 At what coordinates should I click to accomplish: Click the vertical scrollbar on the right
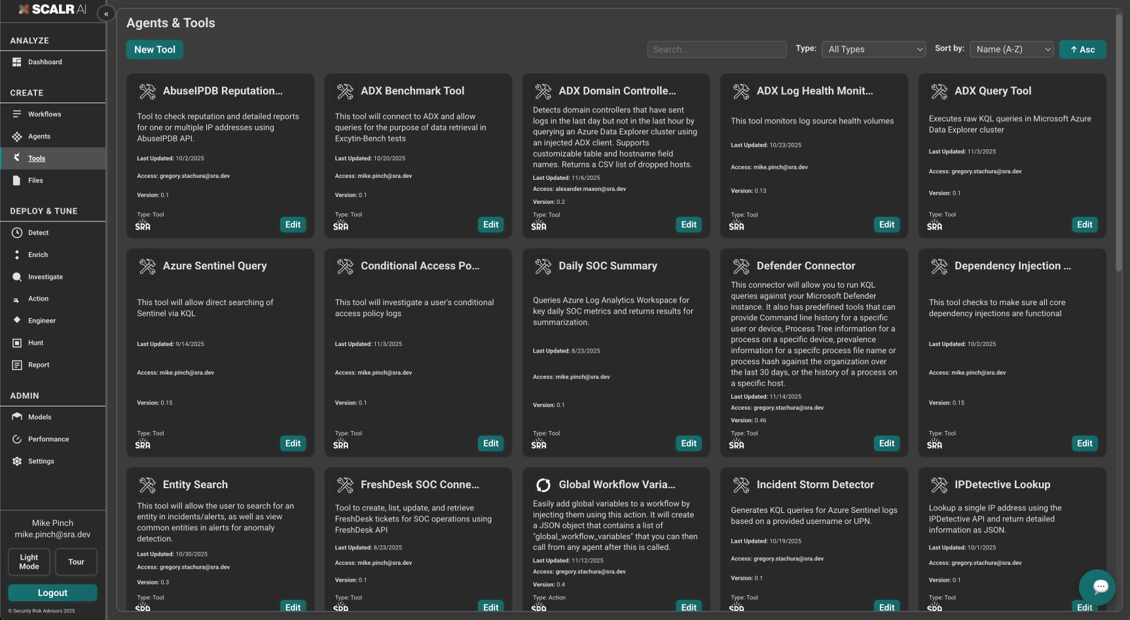point(1118,140)
